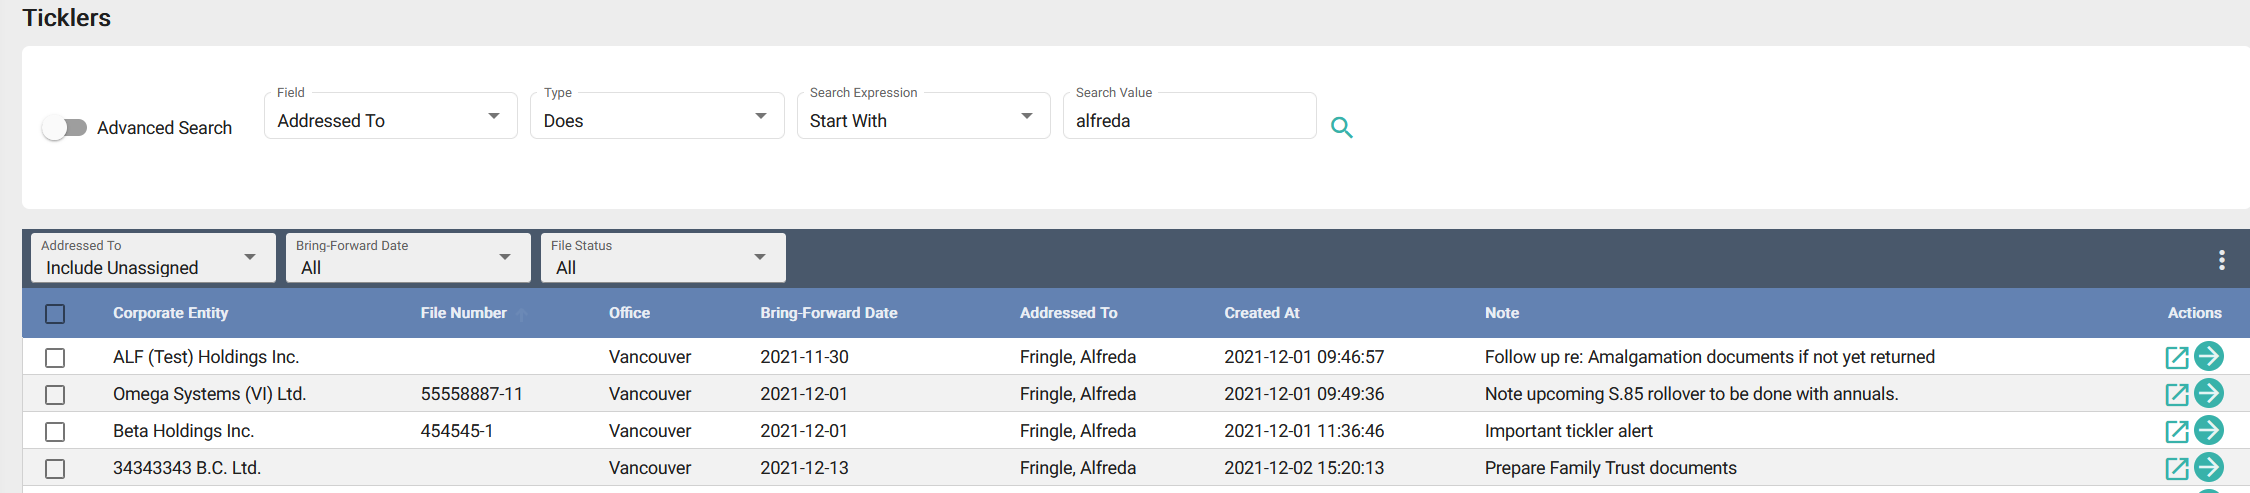2250x493 pixels.
Task: Expand the File Status filter dropdown
Action: click(x=662, y=259)
